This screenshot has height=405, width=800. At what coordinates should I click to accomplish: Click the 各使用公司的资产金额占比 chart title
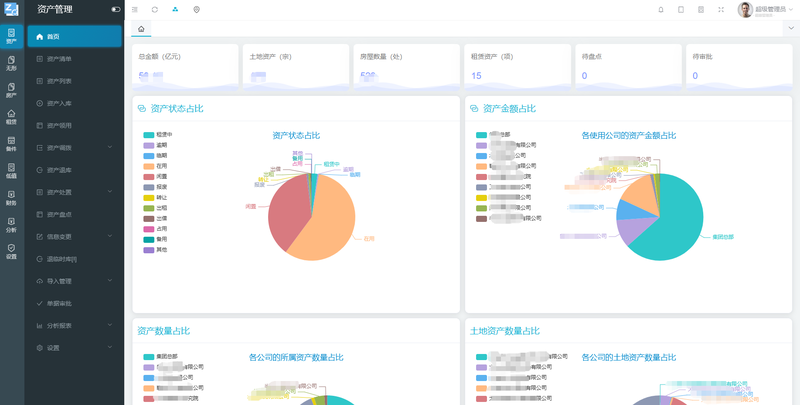(629, 136)
